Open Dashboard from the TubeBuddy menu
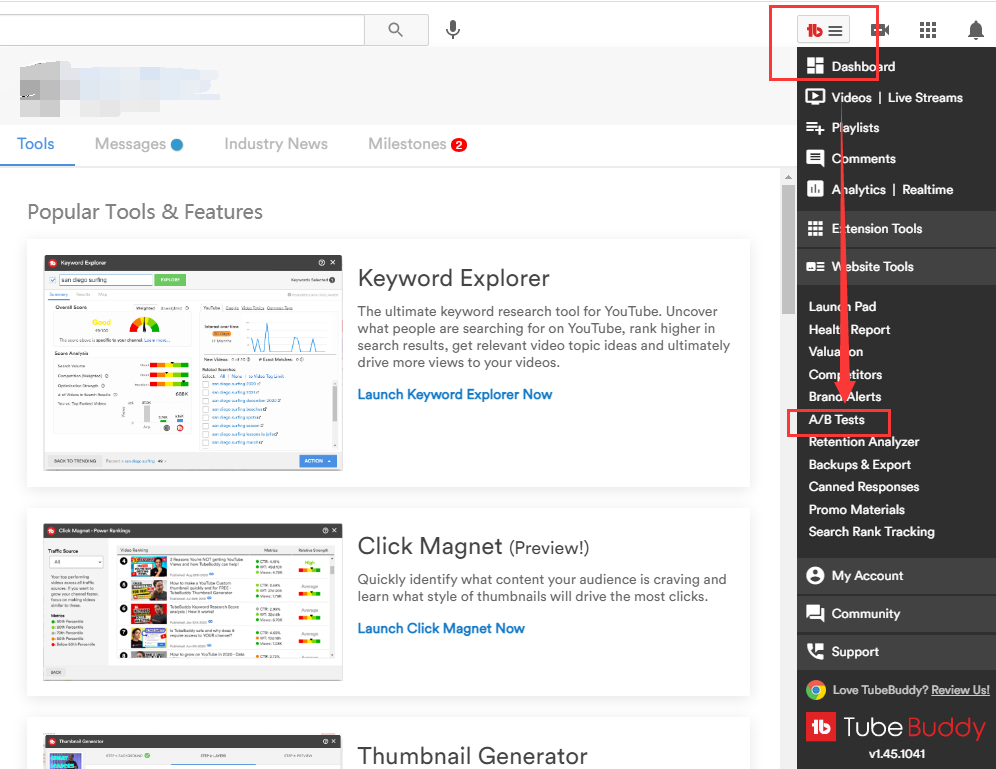The image size is (996, 769). click(x=862, y=67)
